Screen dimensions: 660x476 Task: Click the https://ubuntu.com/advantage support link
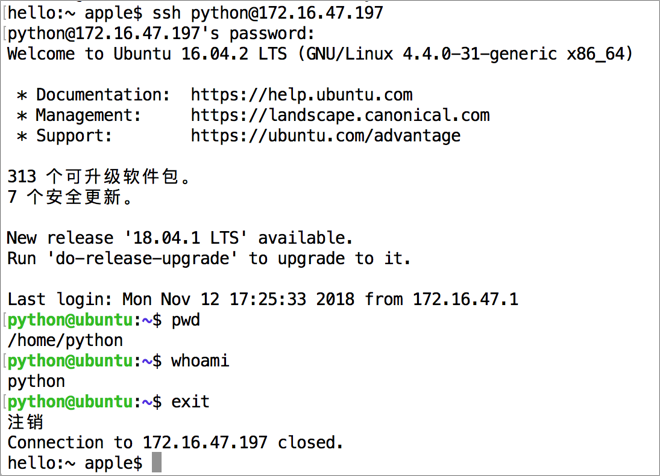325,135
